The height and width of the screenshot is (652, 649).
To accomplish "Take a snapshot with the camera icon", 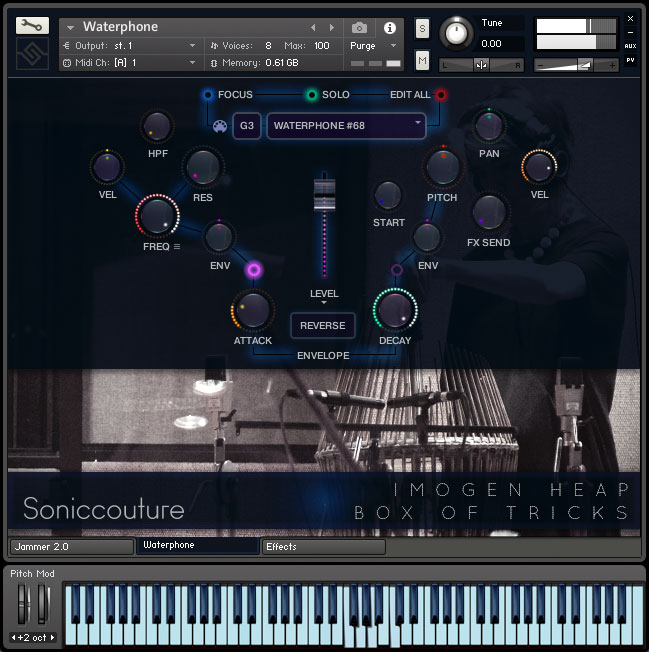I will 359,28.
